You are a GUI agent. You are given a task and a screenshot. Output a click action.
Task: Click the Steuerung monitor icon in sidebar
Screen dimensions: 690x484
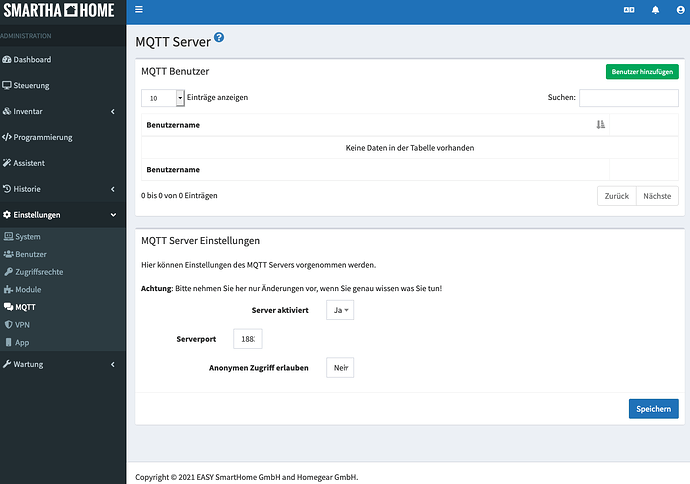[x=7, y=86]
